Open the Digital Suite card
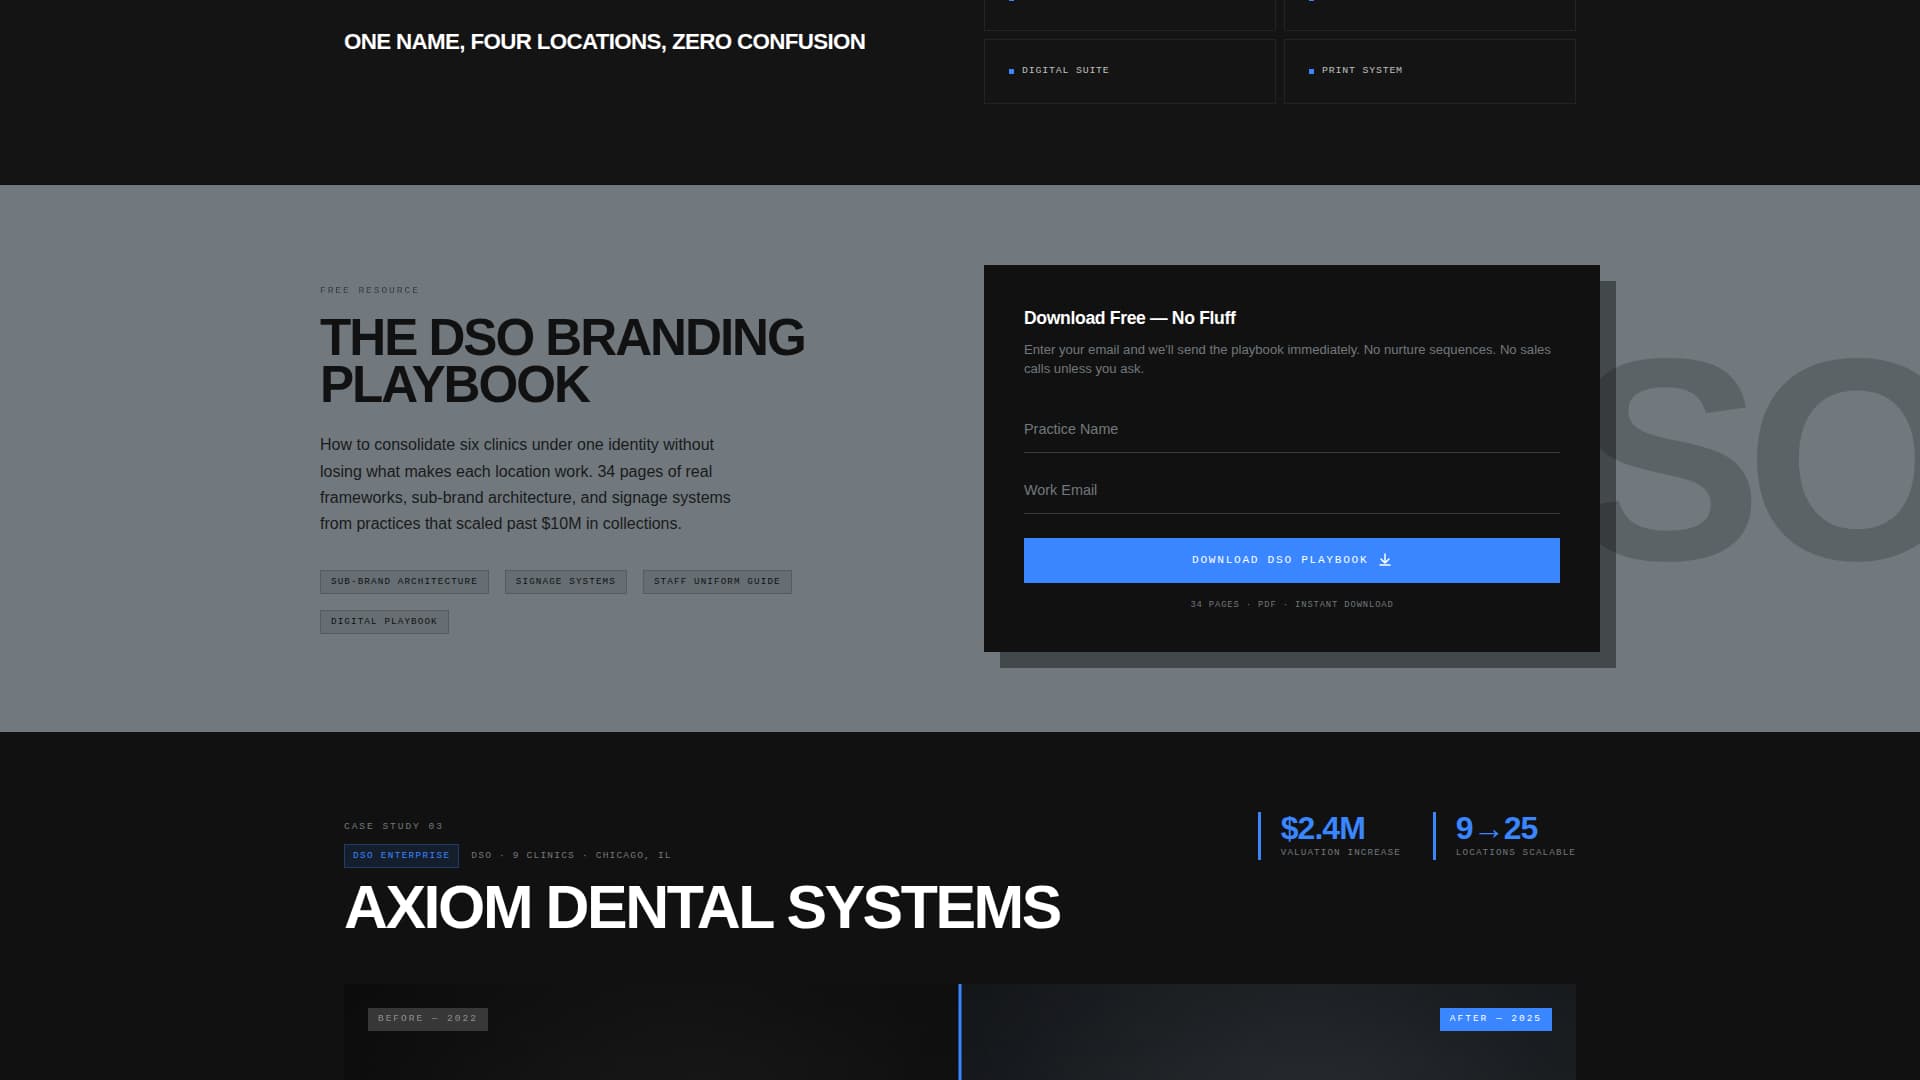 [x=1129, y=71]
